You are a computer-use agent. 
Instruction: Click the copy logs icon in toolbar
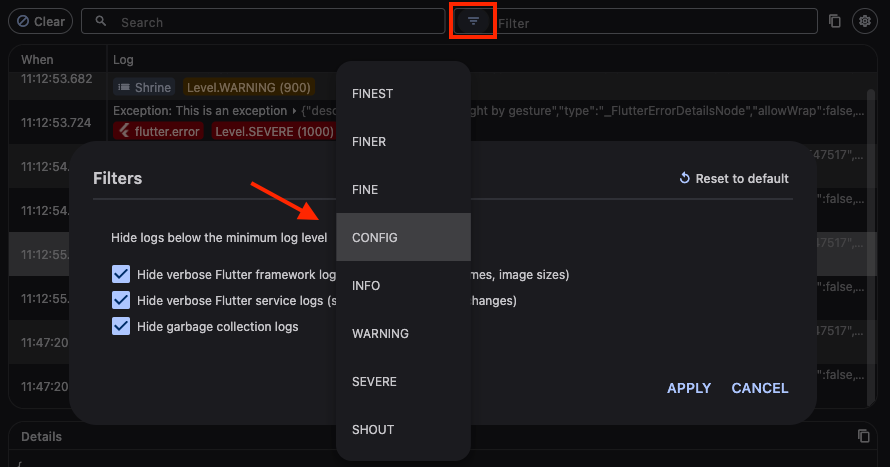835,21
